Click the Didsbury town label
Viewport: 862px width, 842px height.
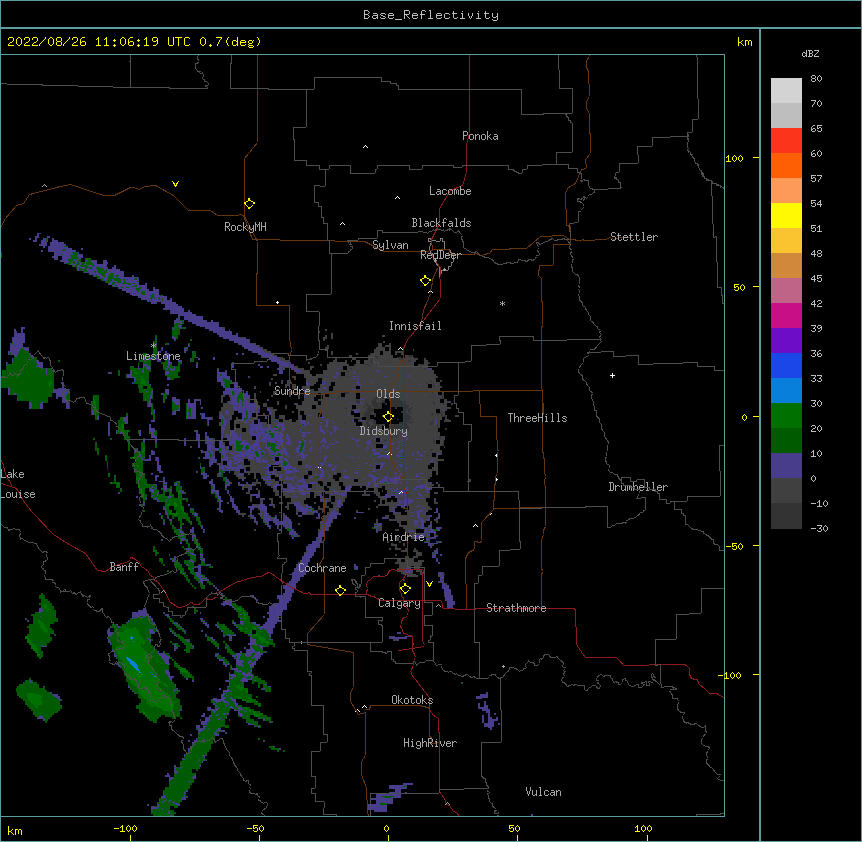[384, 431]
